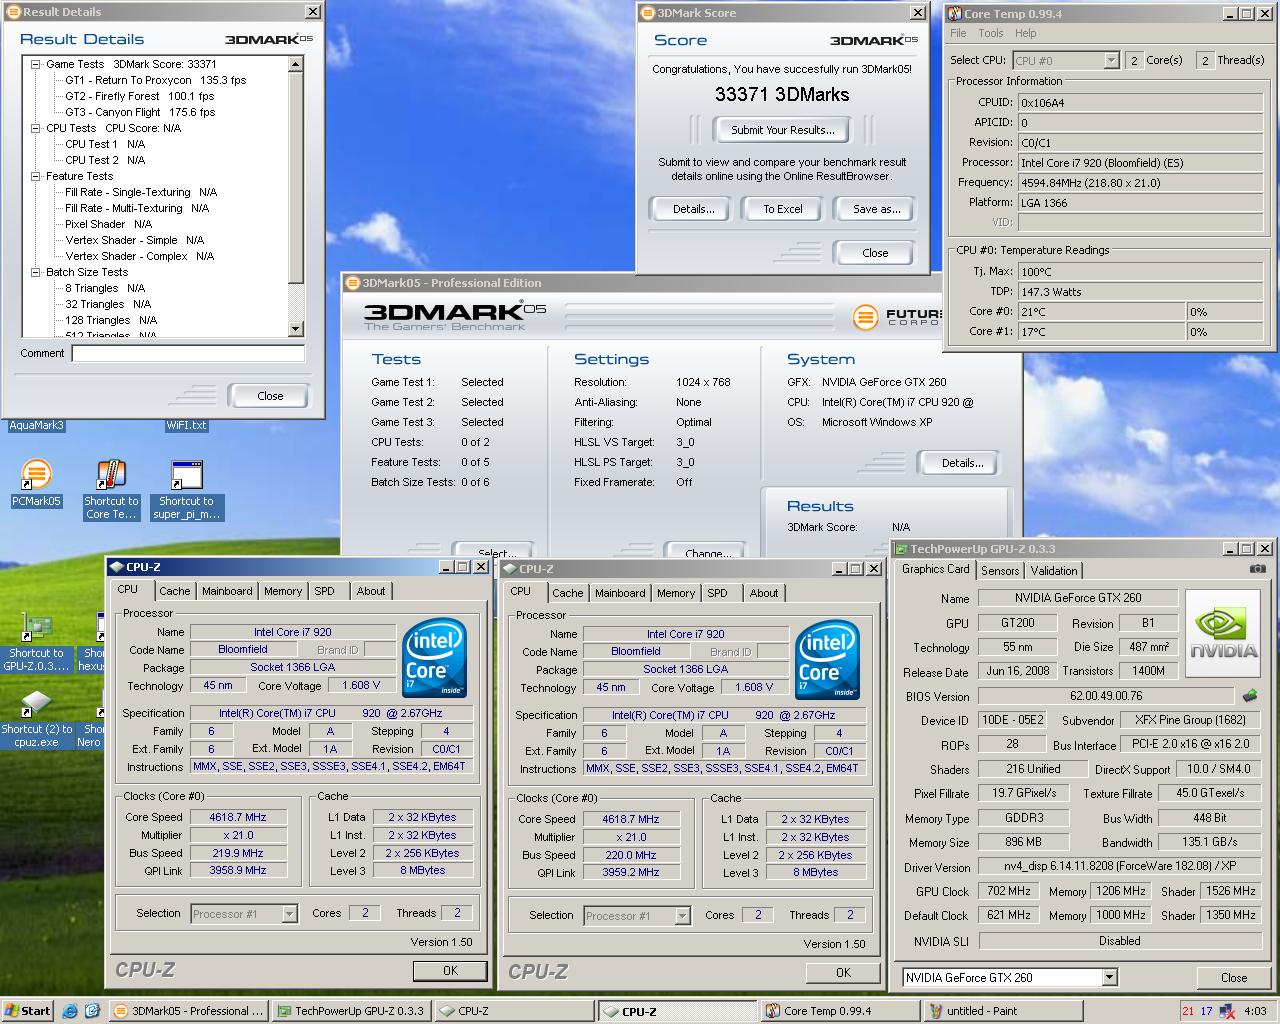Switch to Memory tab in right CPU-Z
This screenshot has height=1024, width=1280.
tap(676, 593)
